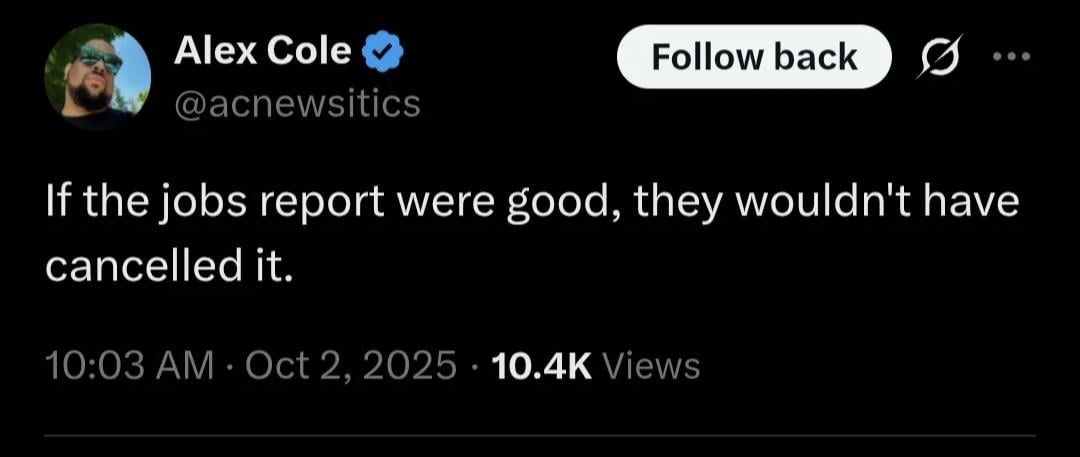Open Alex Cole's profile avatar photo
The width and height of the screenshot is (1080, 457).
coord(98,78)
